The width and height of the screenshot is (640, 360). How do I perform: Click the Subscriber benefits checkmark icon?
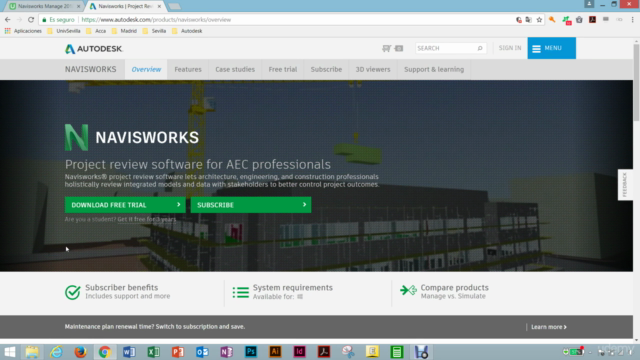point(73,292)
